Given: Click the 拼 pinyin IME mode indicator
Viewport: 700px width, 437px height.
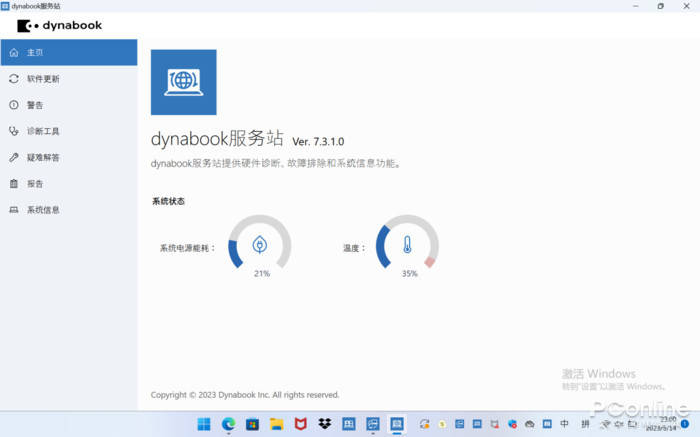Looking at the screenshot, I should [x=585, y=424].
